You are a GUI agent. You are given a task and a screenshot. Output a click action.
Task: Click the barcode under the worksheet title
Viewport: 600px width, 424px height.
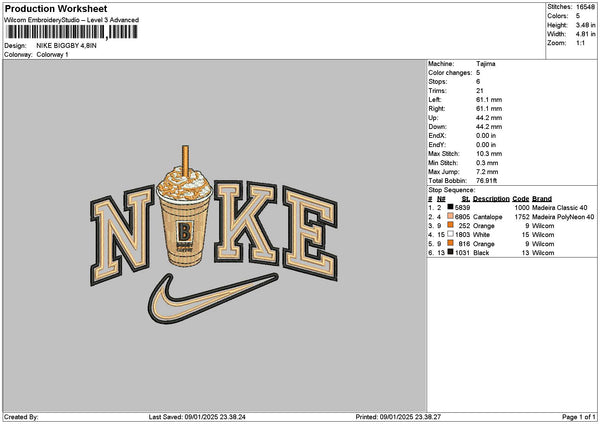[72, 32]
